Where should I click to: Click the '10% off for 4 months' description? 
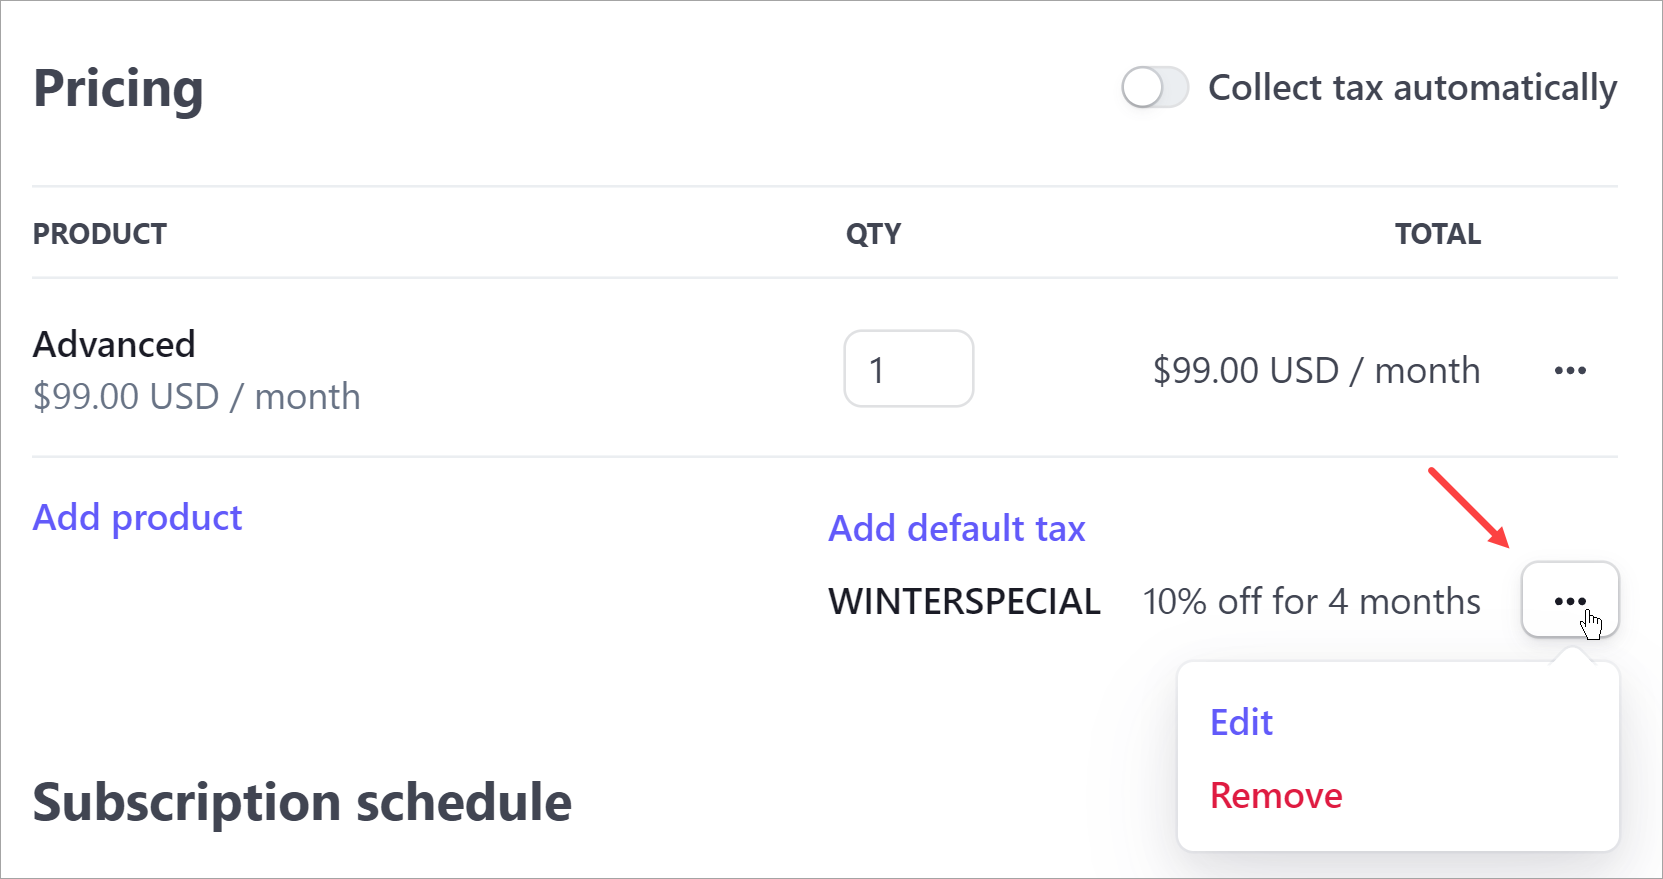coord(1311,602)
